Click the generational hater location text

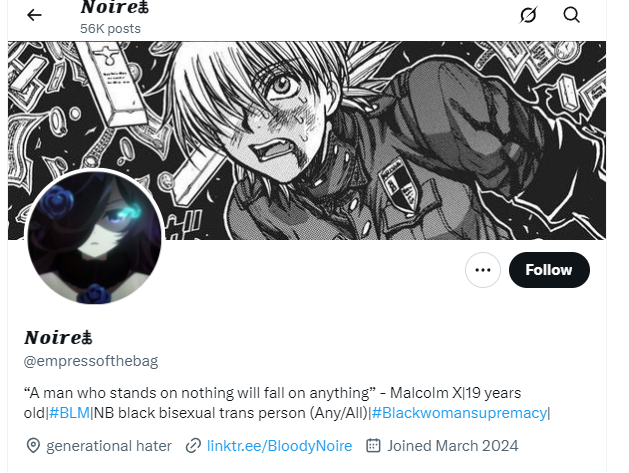pyautogui.click(x=109, y=446)
